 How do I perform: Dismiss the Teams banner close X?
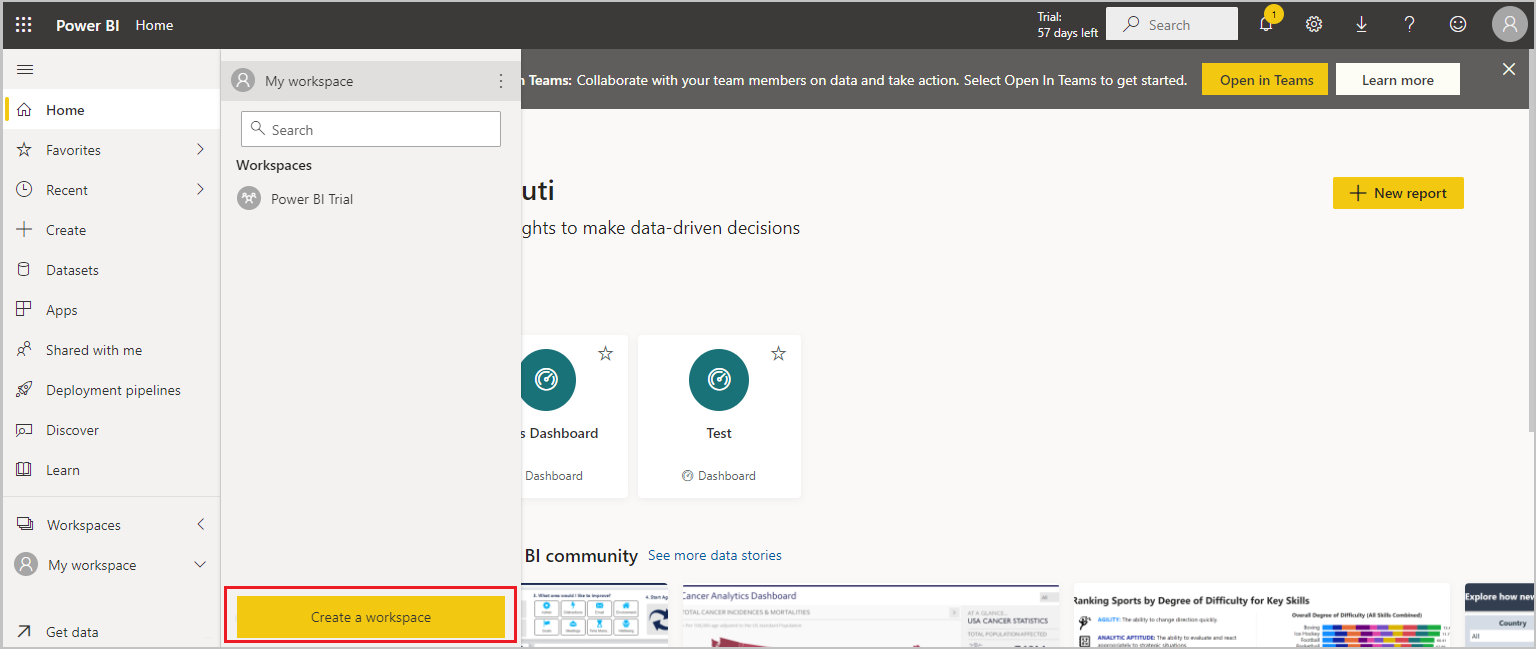click(1509, 69)
